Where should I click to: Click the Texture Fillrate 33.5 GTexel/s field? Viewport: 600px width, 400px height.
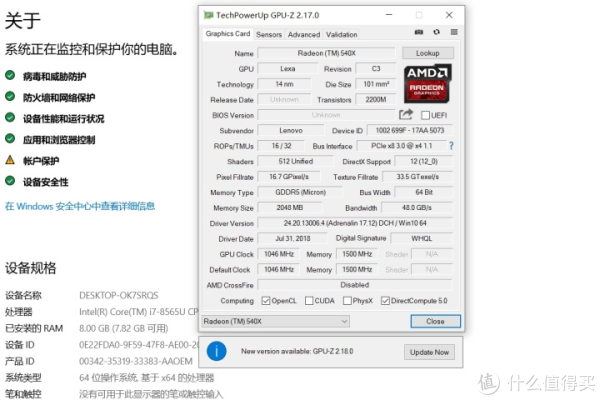[x=417, y=176]
